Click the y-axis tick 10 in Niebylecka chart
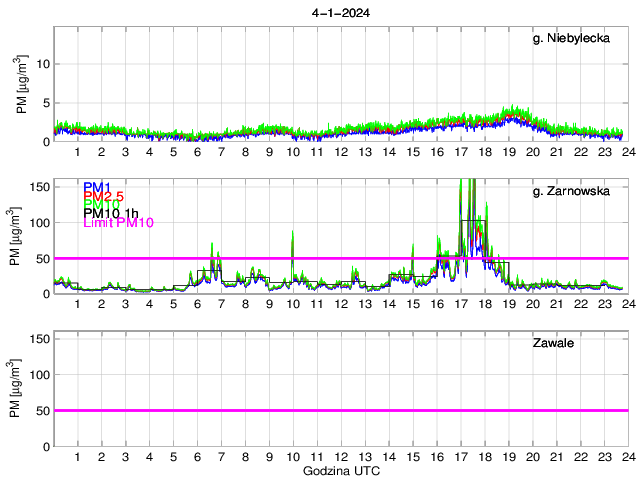 [x=42, y=63]
